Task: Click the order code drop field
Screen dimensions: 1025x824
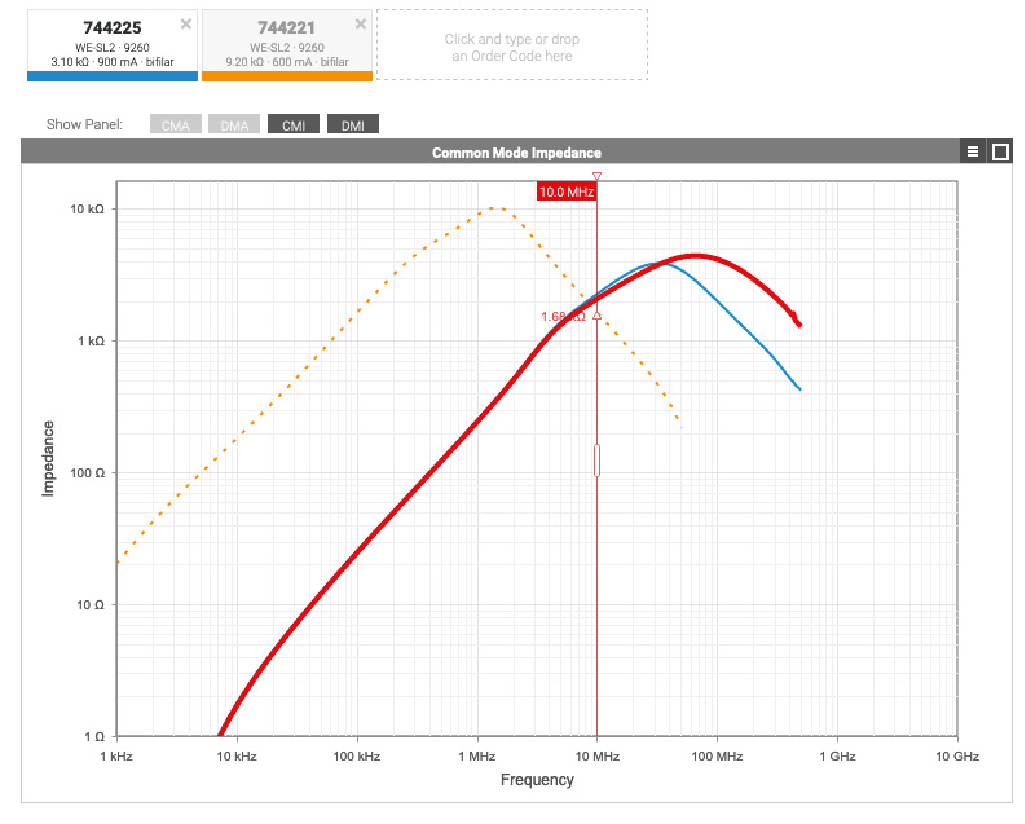Action: tap(512, 47)
